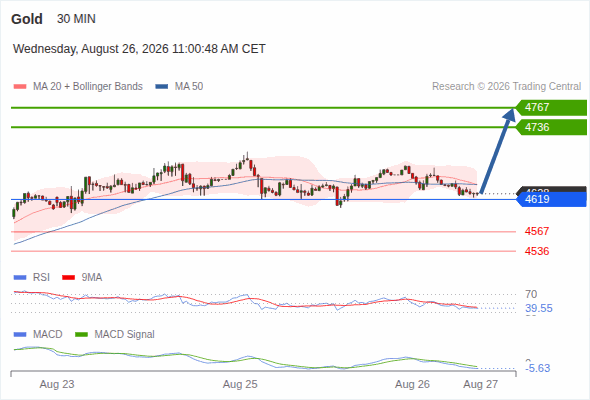Click the Gold chart title
The width and height of the screenshot is (590, 400).
27,19
